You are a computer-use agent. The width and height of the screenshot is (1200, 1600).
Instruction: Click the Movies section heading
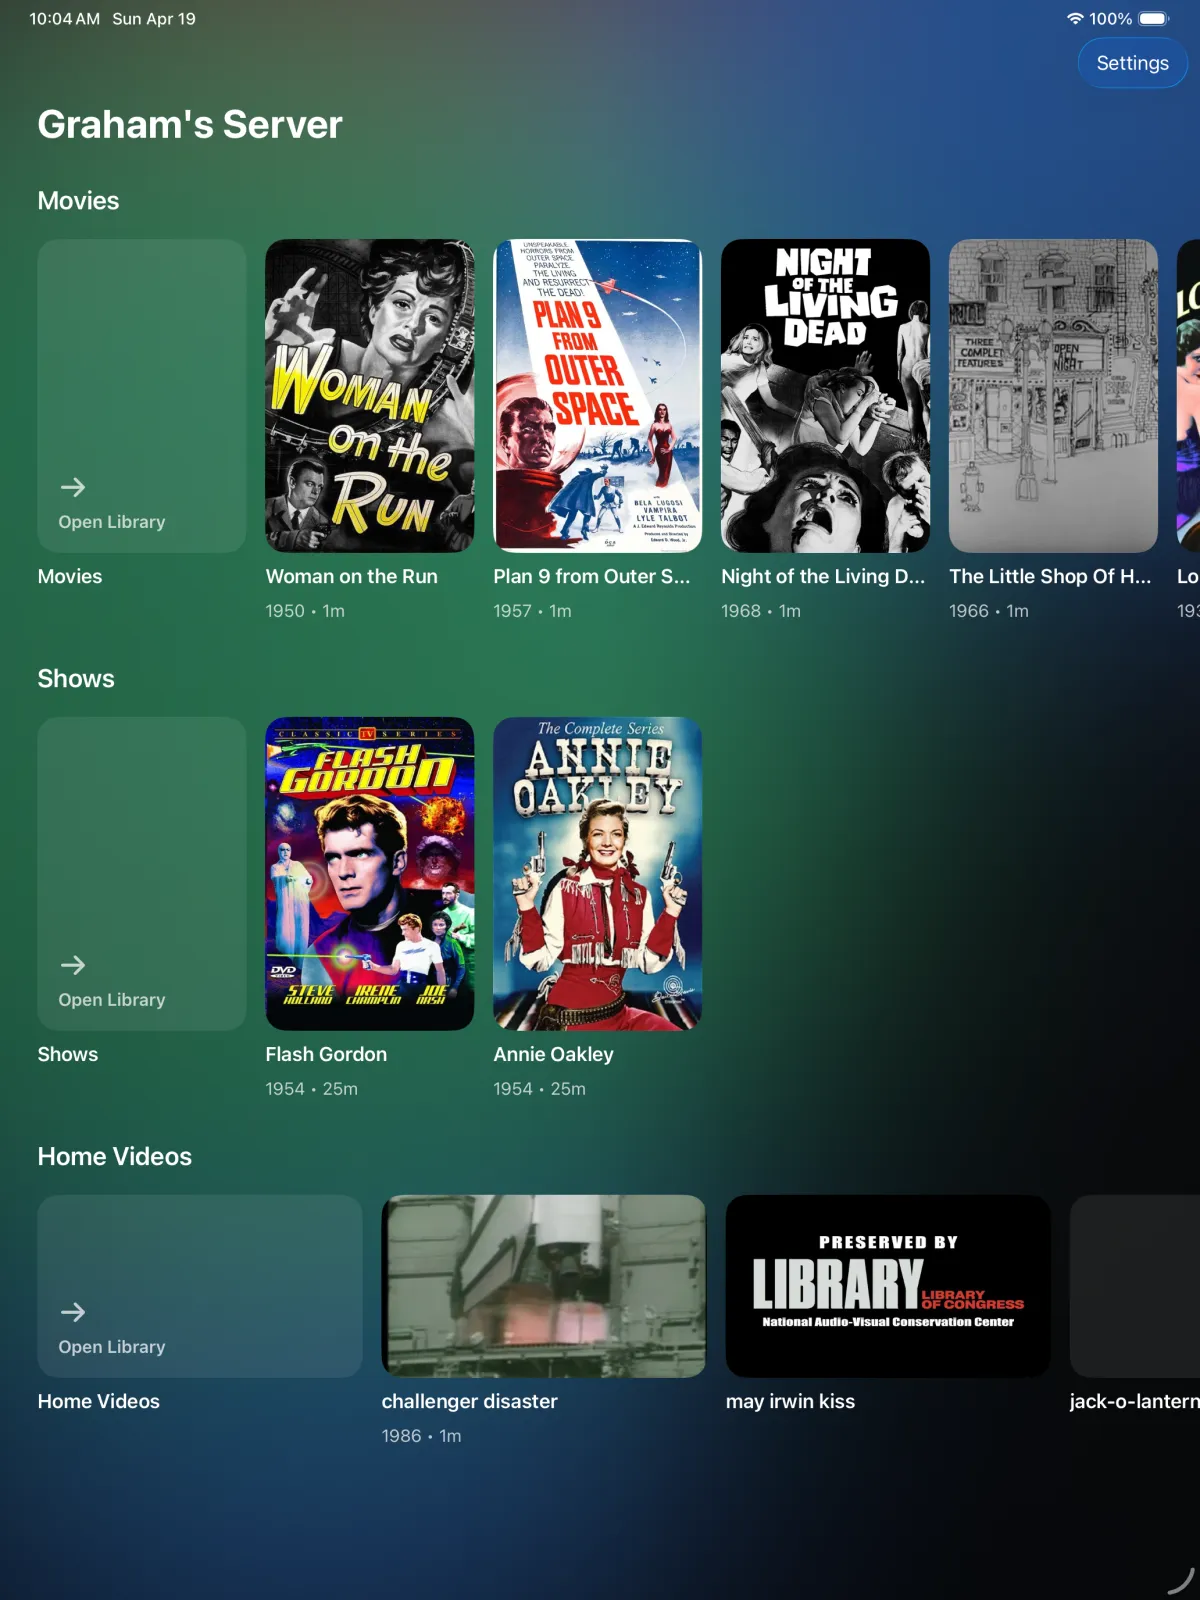point(78,201)
